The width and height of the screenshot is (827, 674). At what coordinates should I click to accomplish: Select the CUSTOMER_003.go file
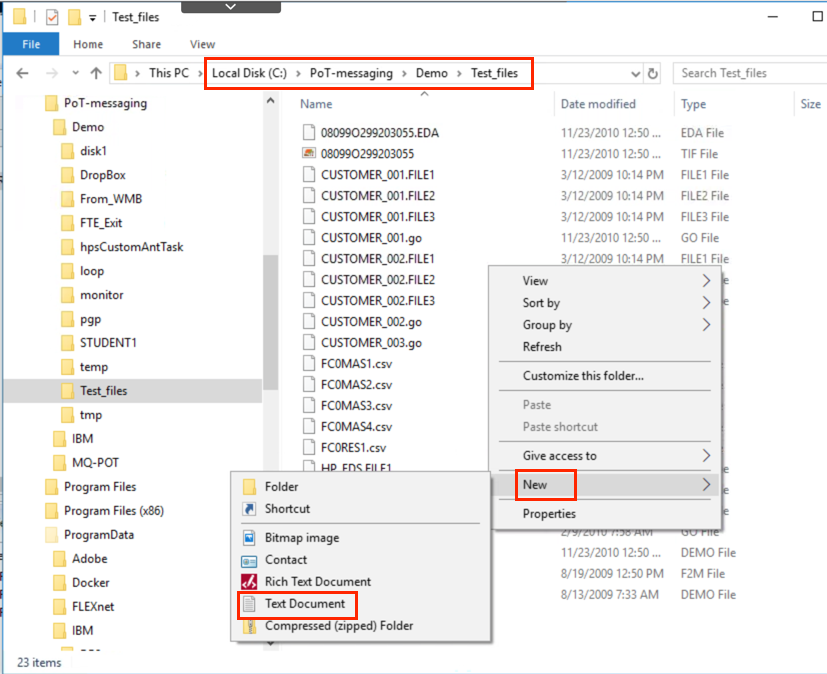point(371,343)
